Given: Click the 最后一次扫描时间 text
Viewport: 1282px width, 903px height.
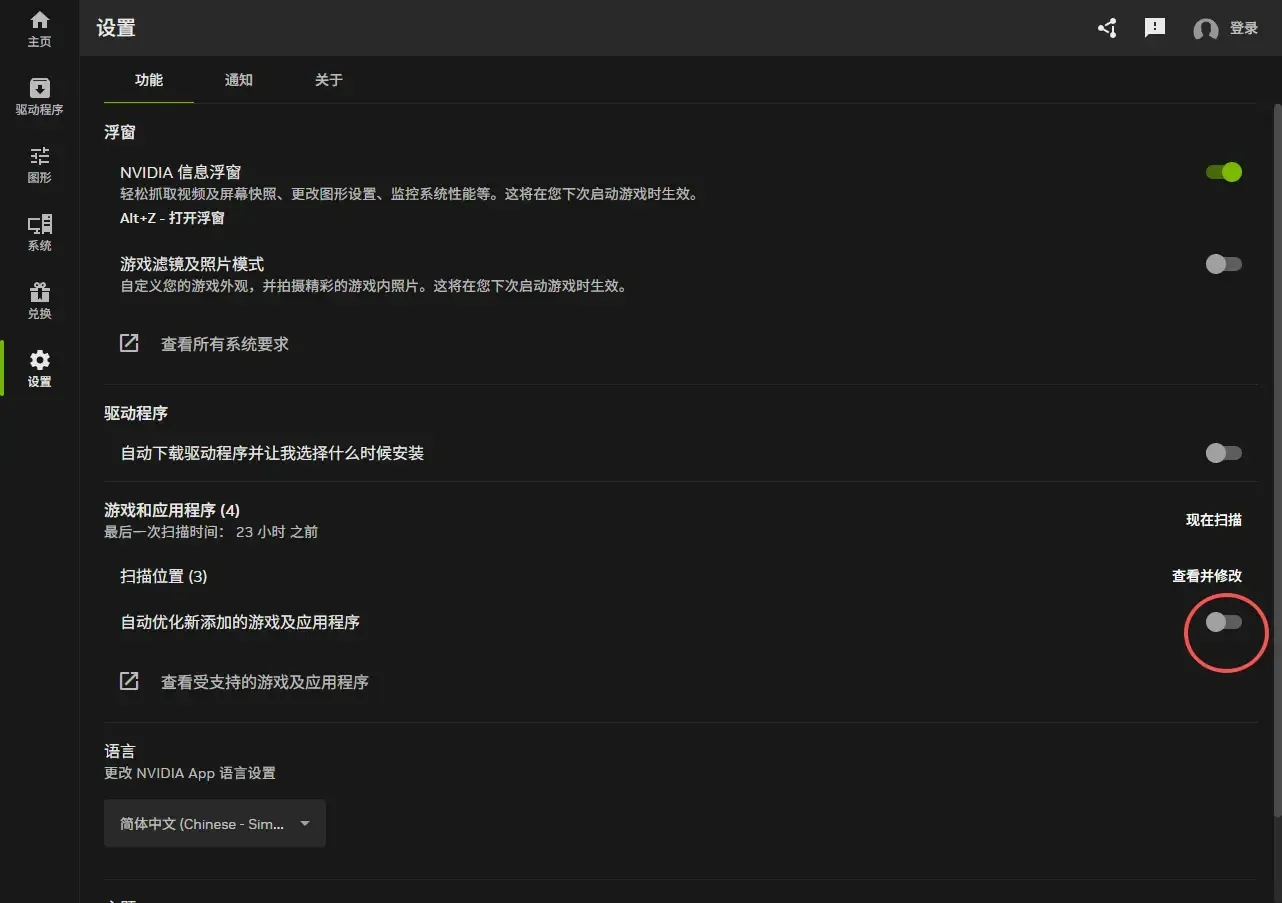Looking at the screenshot, I should 211,532.
